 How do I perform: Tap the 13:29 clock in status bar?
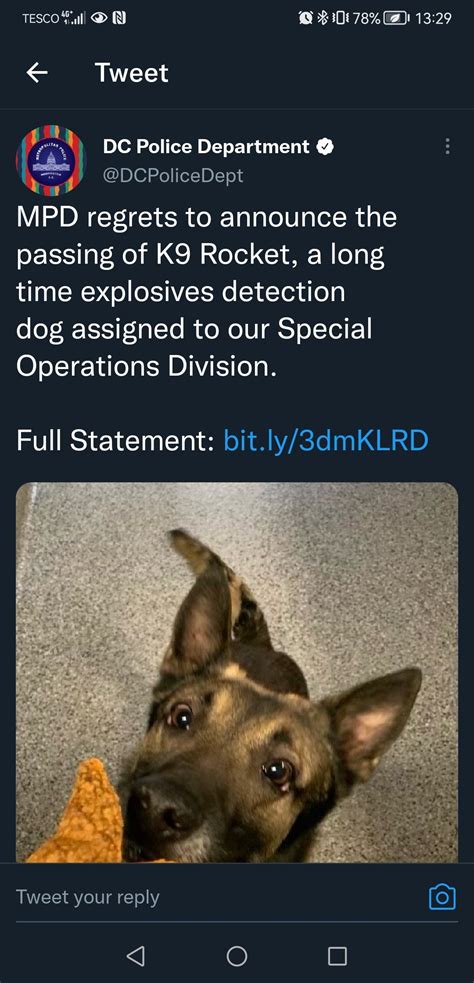pos(433,18)
